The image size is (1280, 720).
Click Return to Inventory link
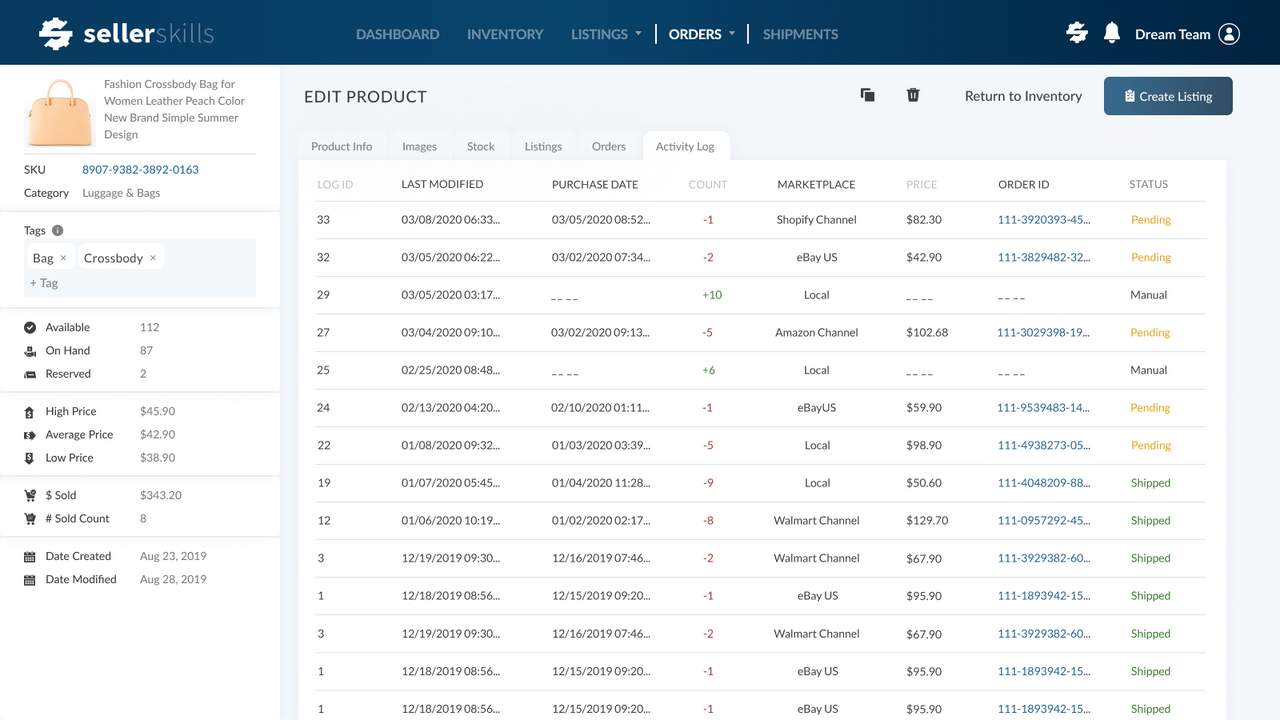1023,96
